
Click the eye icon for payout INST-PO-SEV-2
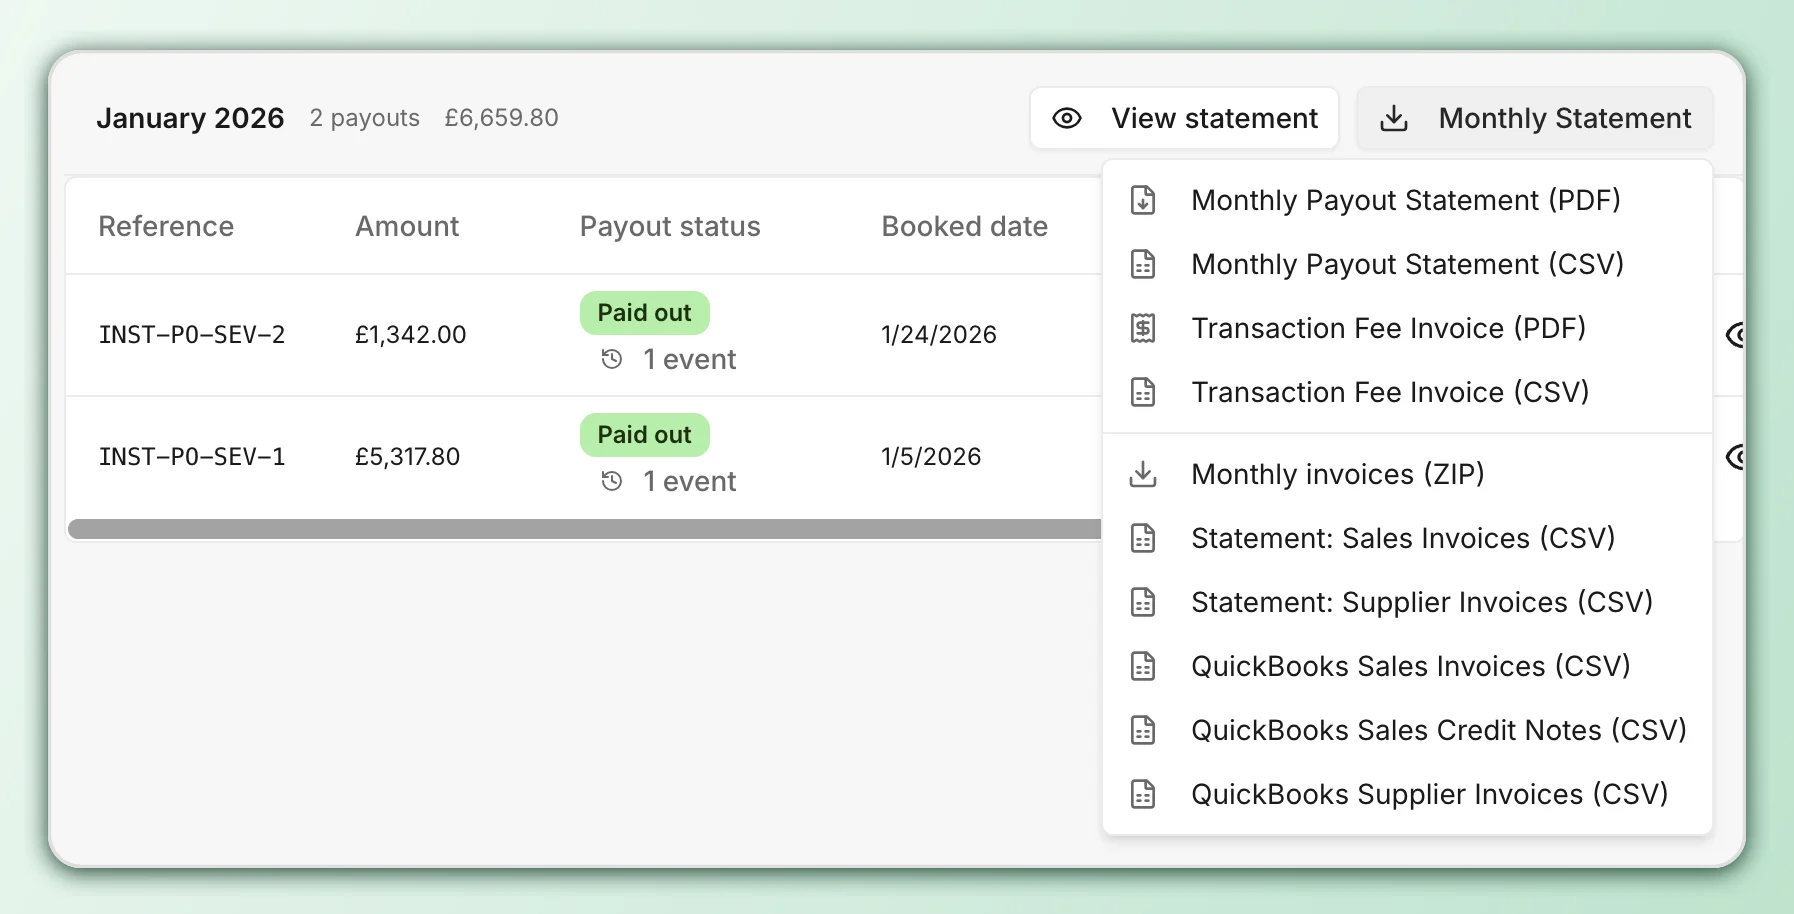coord(1736,335)
